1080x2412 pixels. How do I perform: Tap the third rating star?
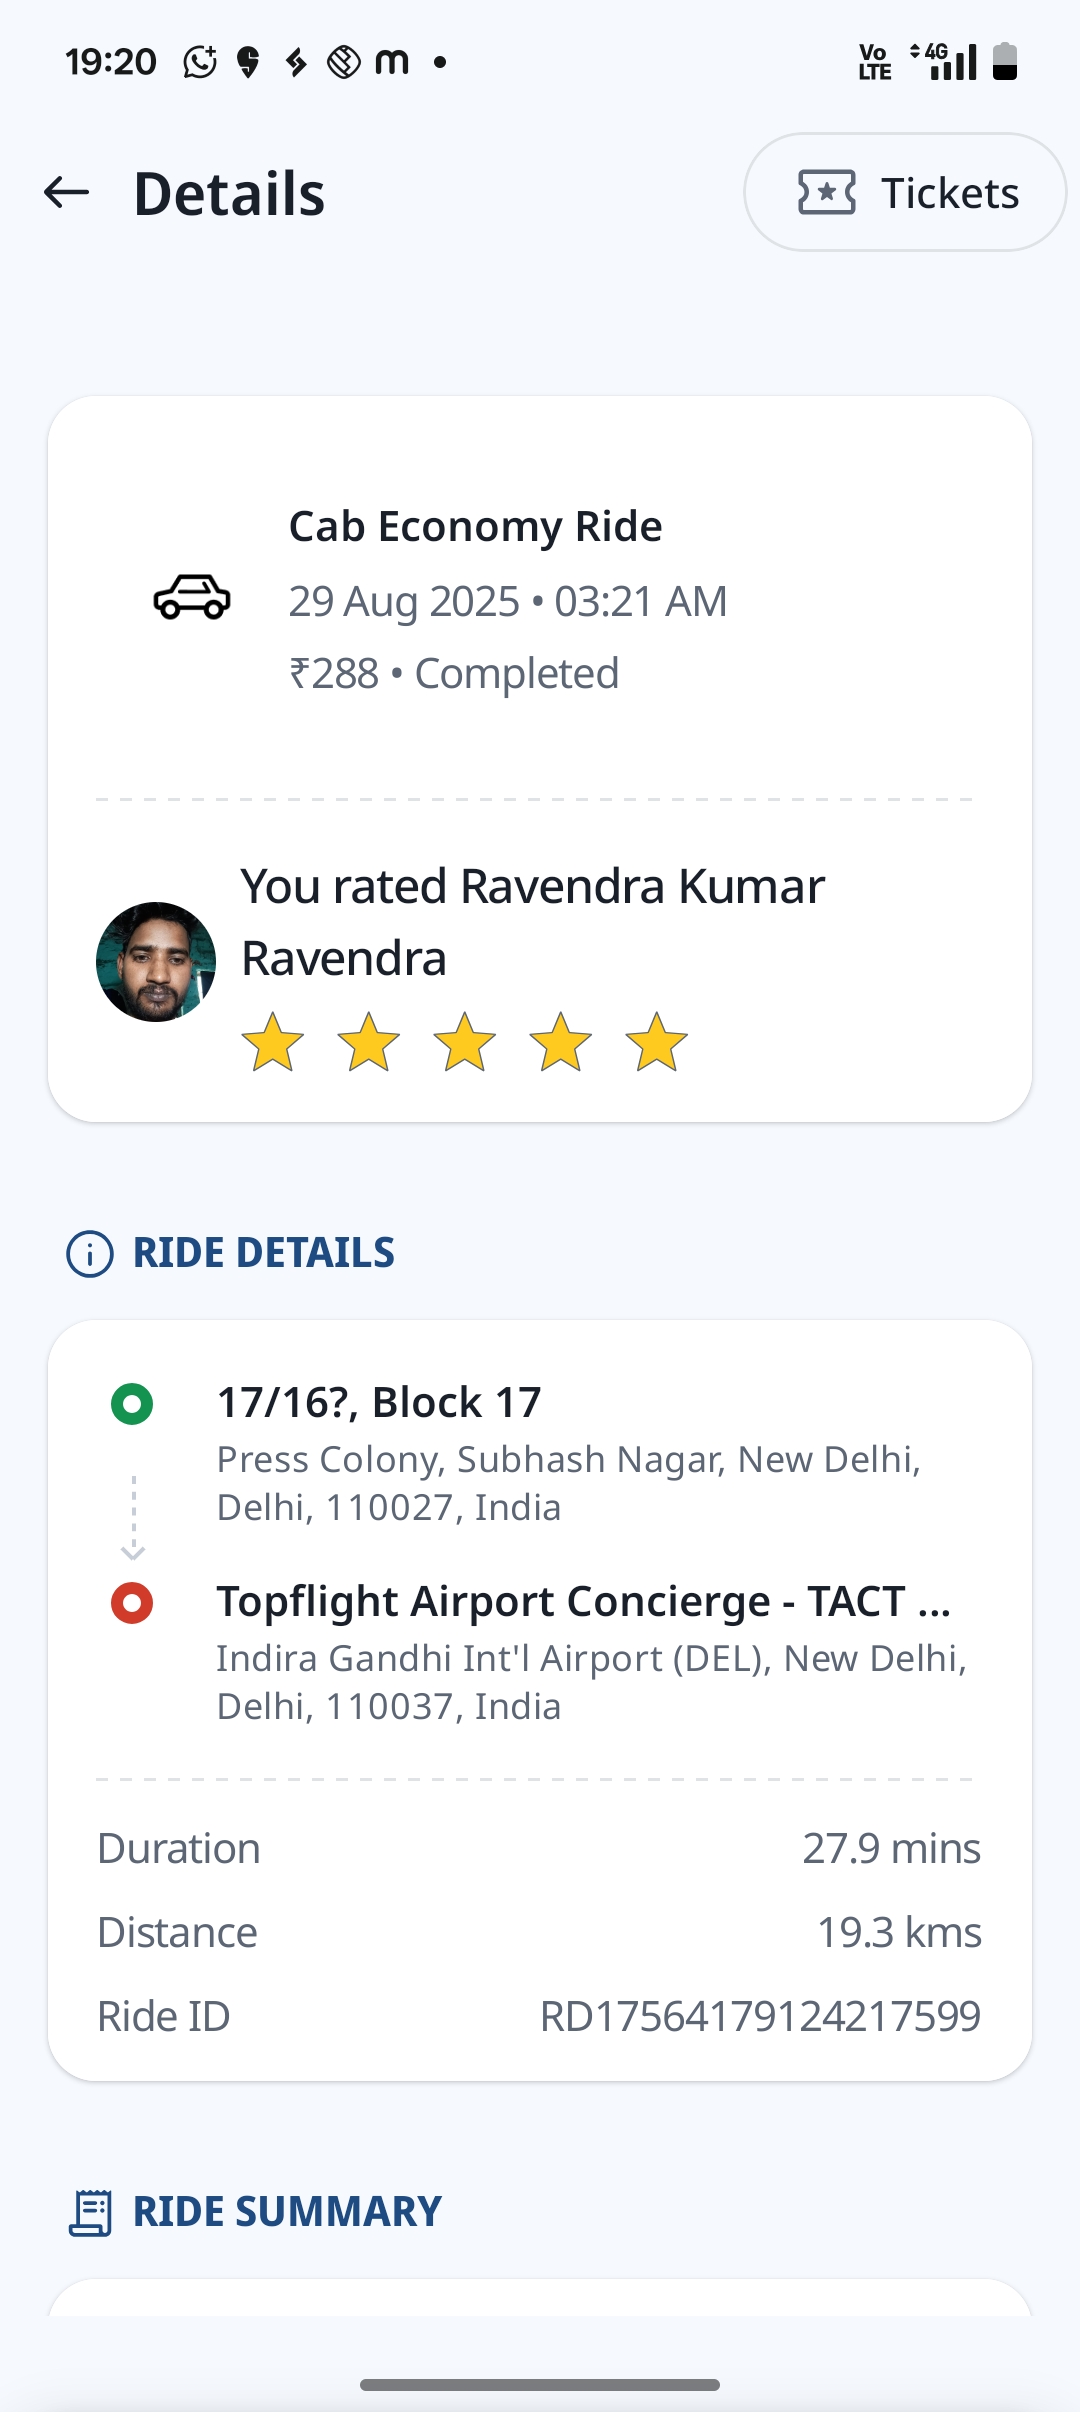465,1042
